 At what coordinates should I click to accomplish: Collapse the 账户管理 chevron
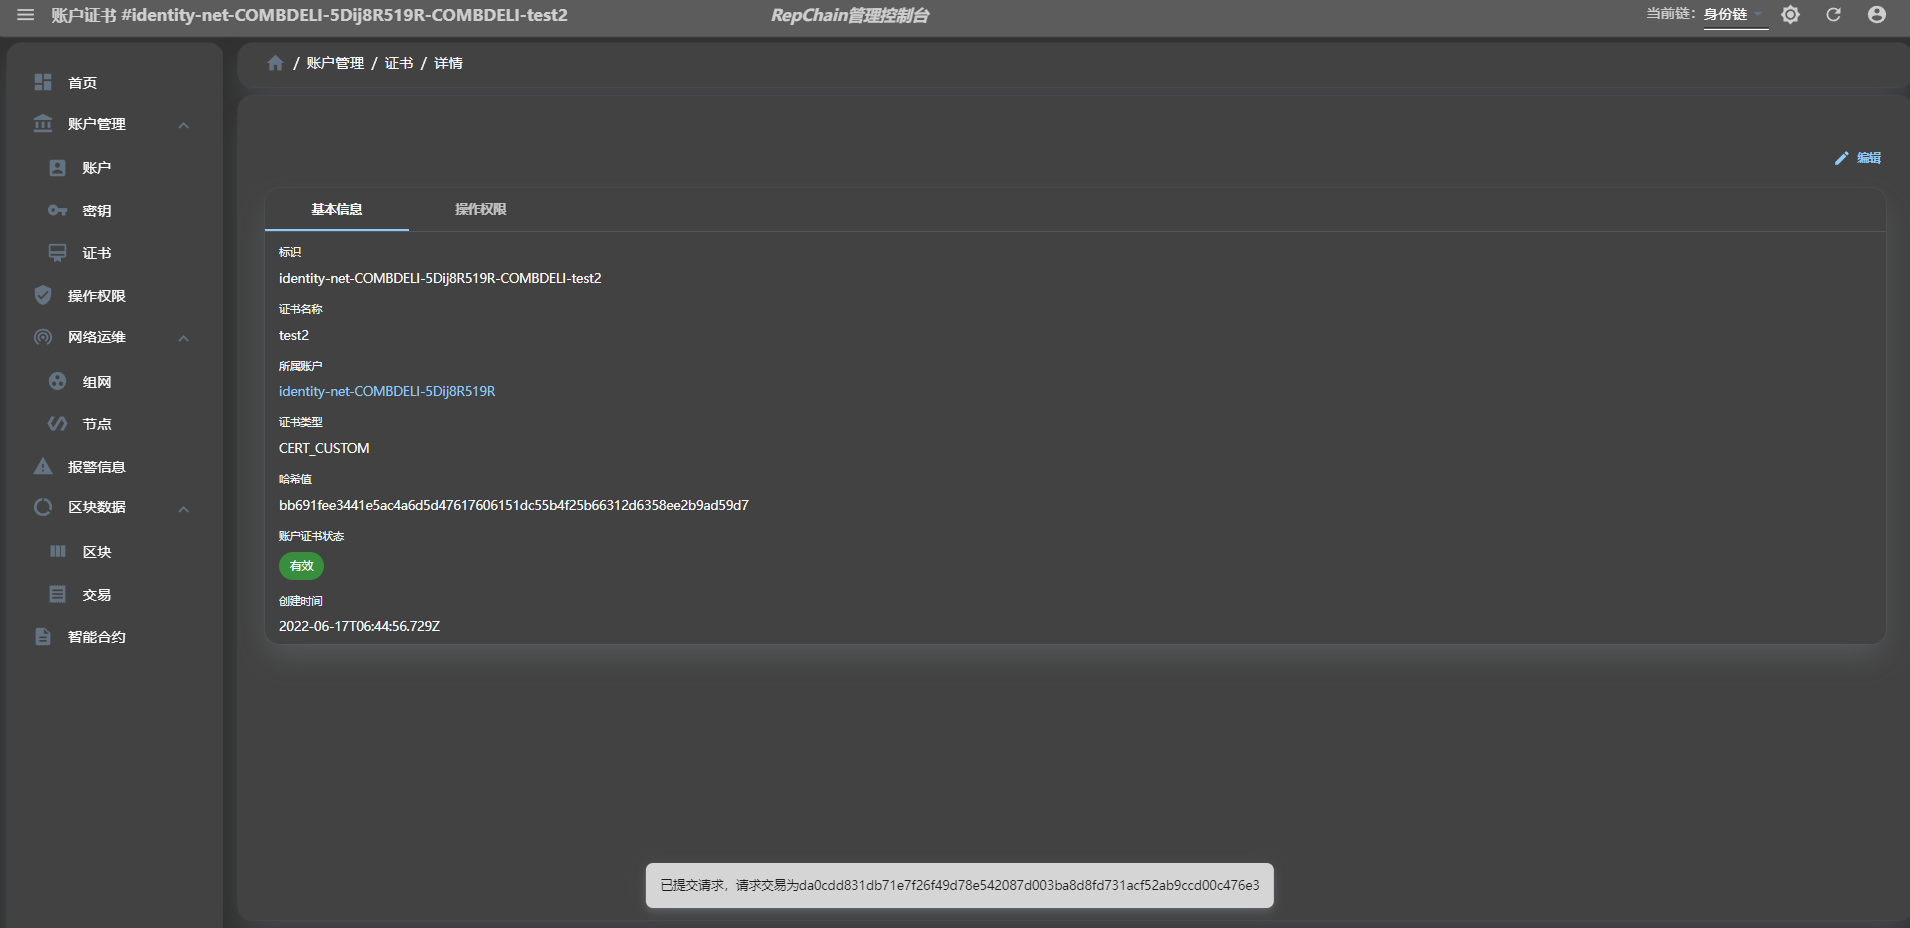tap(184, 125)
